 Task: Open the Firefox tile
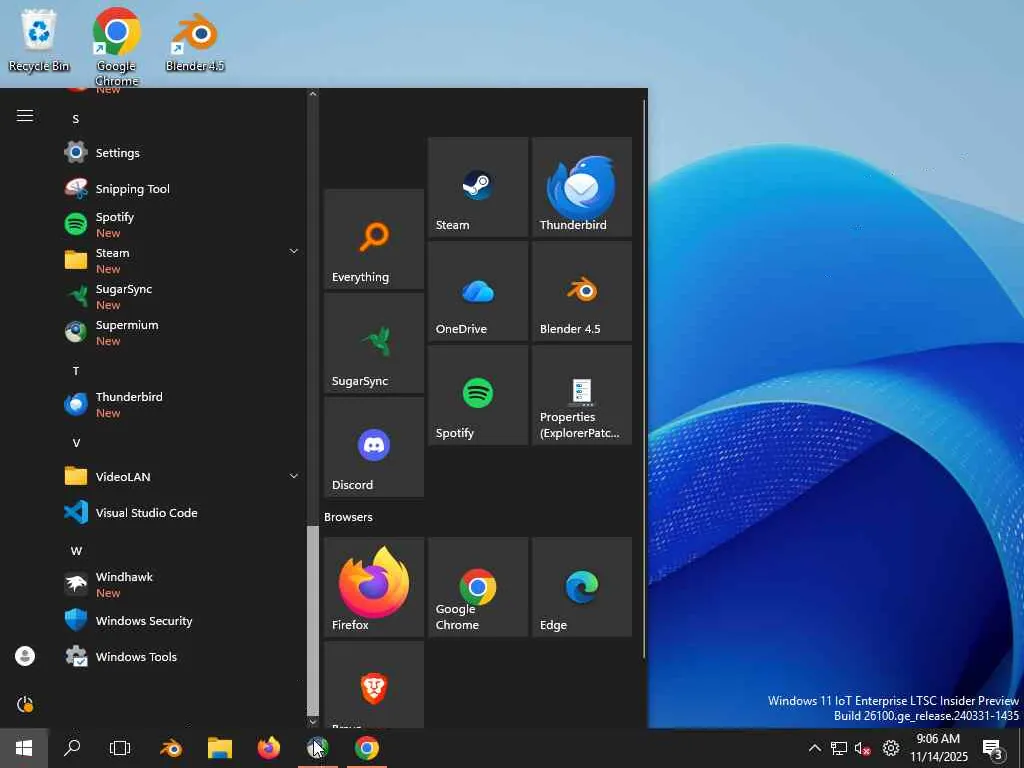[374, 586]
